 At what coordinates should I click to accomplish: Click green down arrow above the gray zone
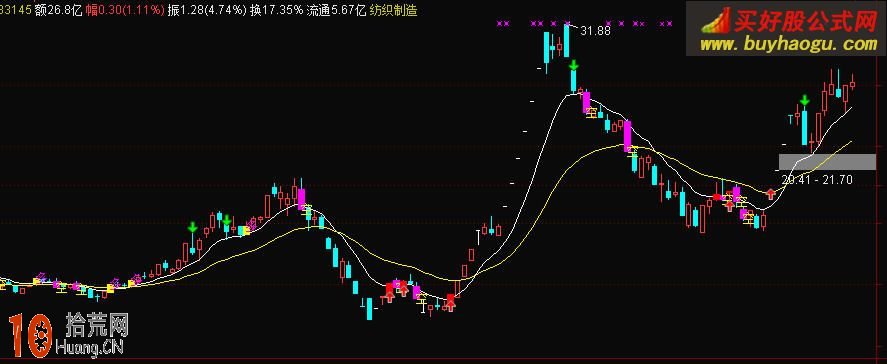point(804,101)
